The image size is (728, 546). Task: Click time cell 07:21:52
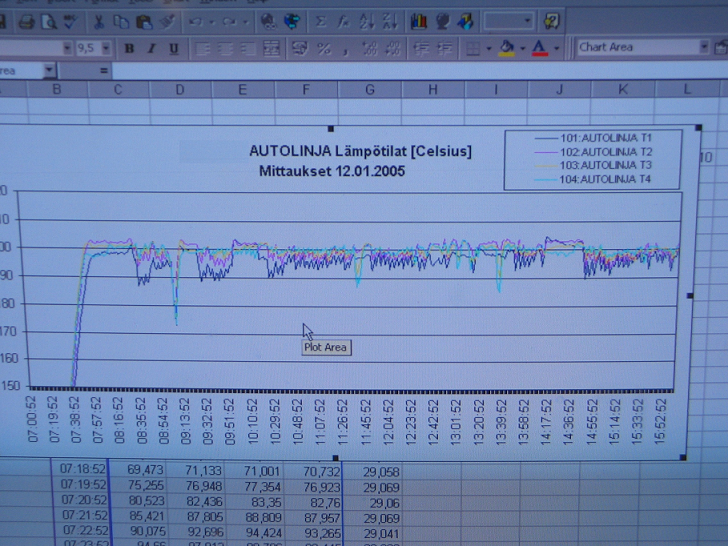[84, 516]
